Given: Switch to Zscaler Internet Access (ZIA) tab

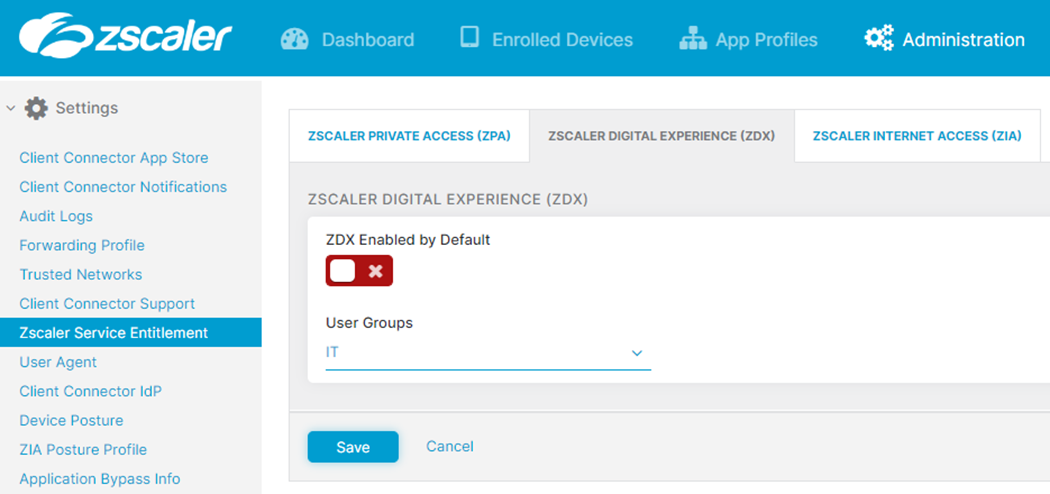Looking at the screenshot, I should click(917, 136).
